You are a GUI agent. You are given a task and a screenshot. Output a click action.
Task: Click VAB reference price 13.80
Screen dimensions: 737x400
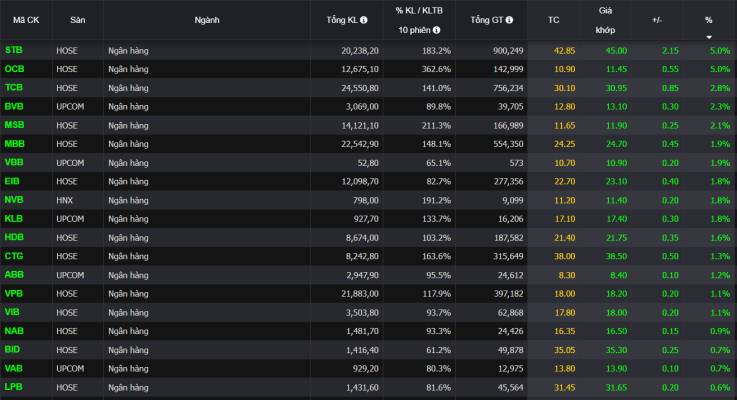[x=565, y=369]
